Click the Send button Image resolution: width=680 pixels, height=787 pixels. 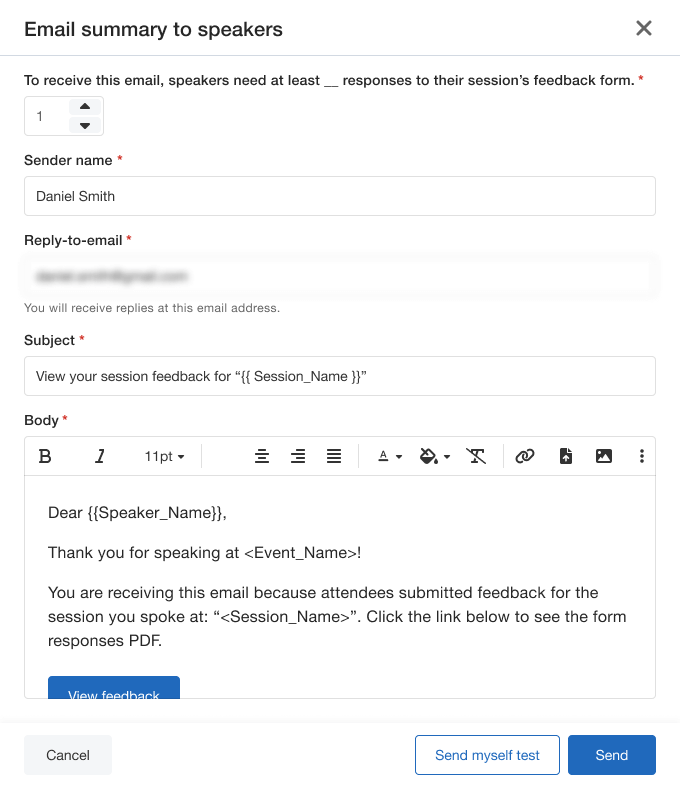611,755
